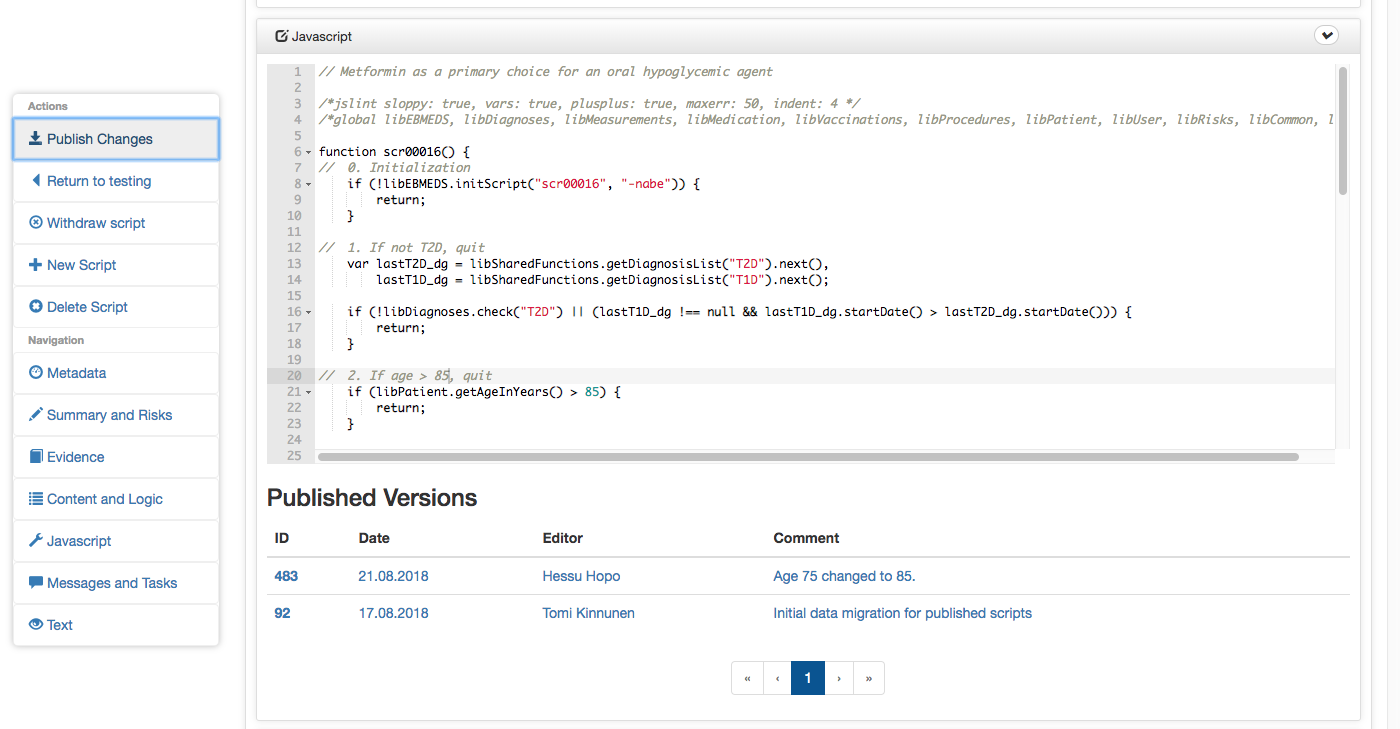Go to last page of versions
This screenshot has height=729, width=1400.
pyautogui.click(x=869, y=678)
